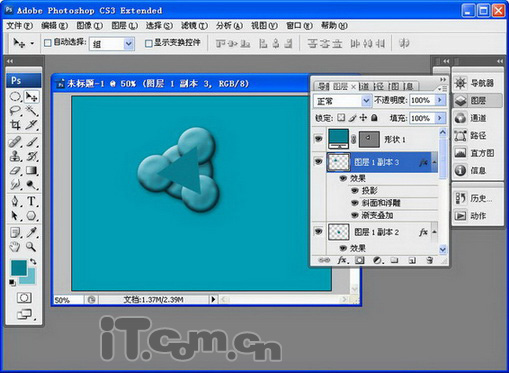Hide the 图层 1 副本 2 layer
The image size is (509, 373).
(x=319, y=231)
